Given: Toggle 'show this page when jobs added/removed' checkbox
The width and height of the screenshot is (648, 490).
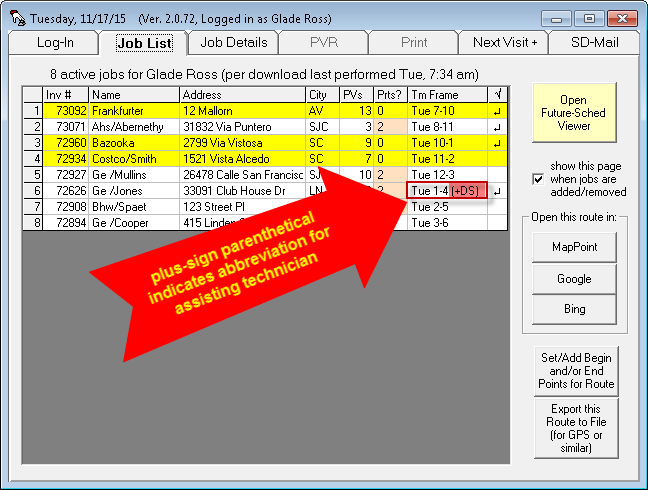Looking at the screenshot, I should point(540,178).
